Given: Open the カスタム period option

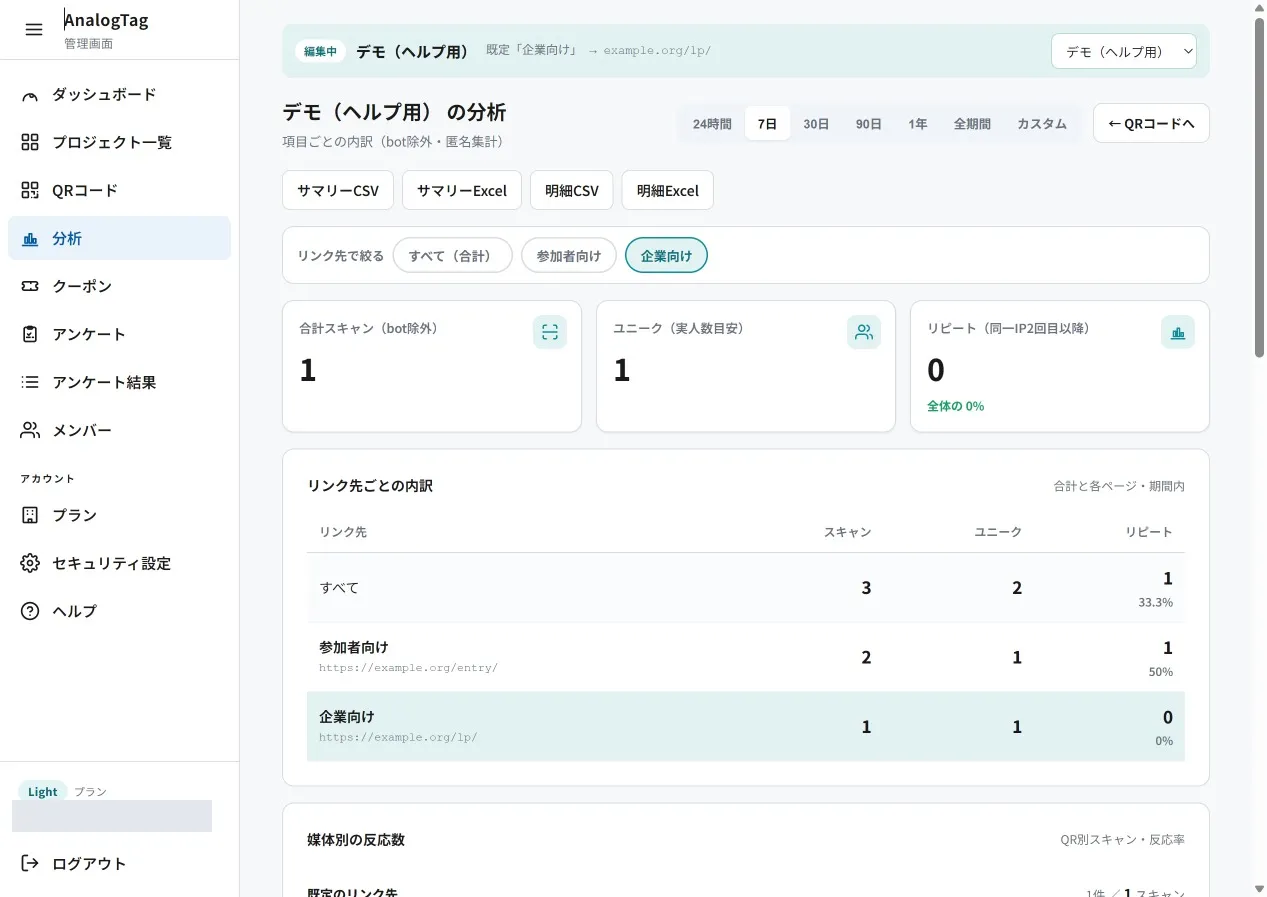Looking at the screenshot, I should click(x=1042, y=124).
